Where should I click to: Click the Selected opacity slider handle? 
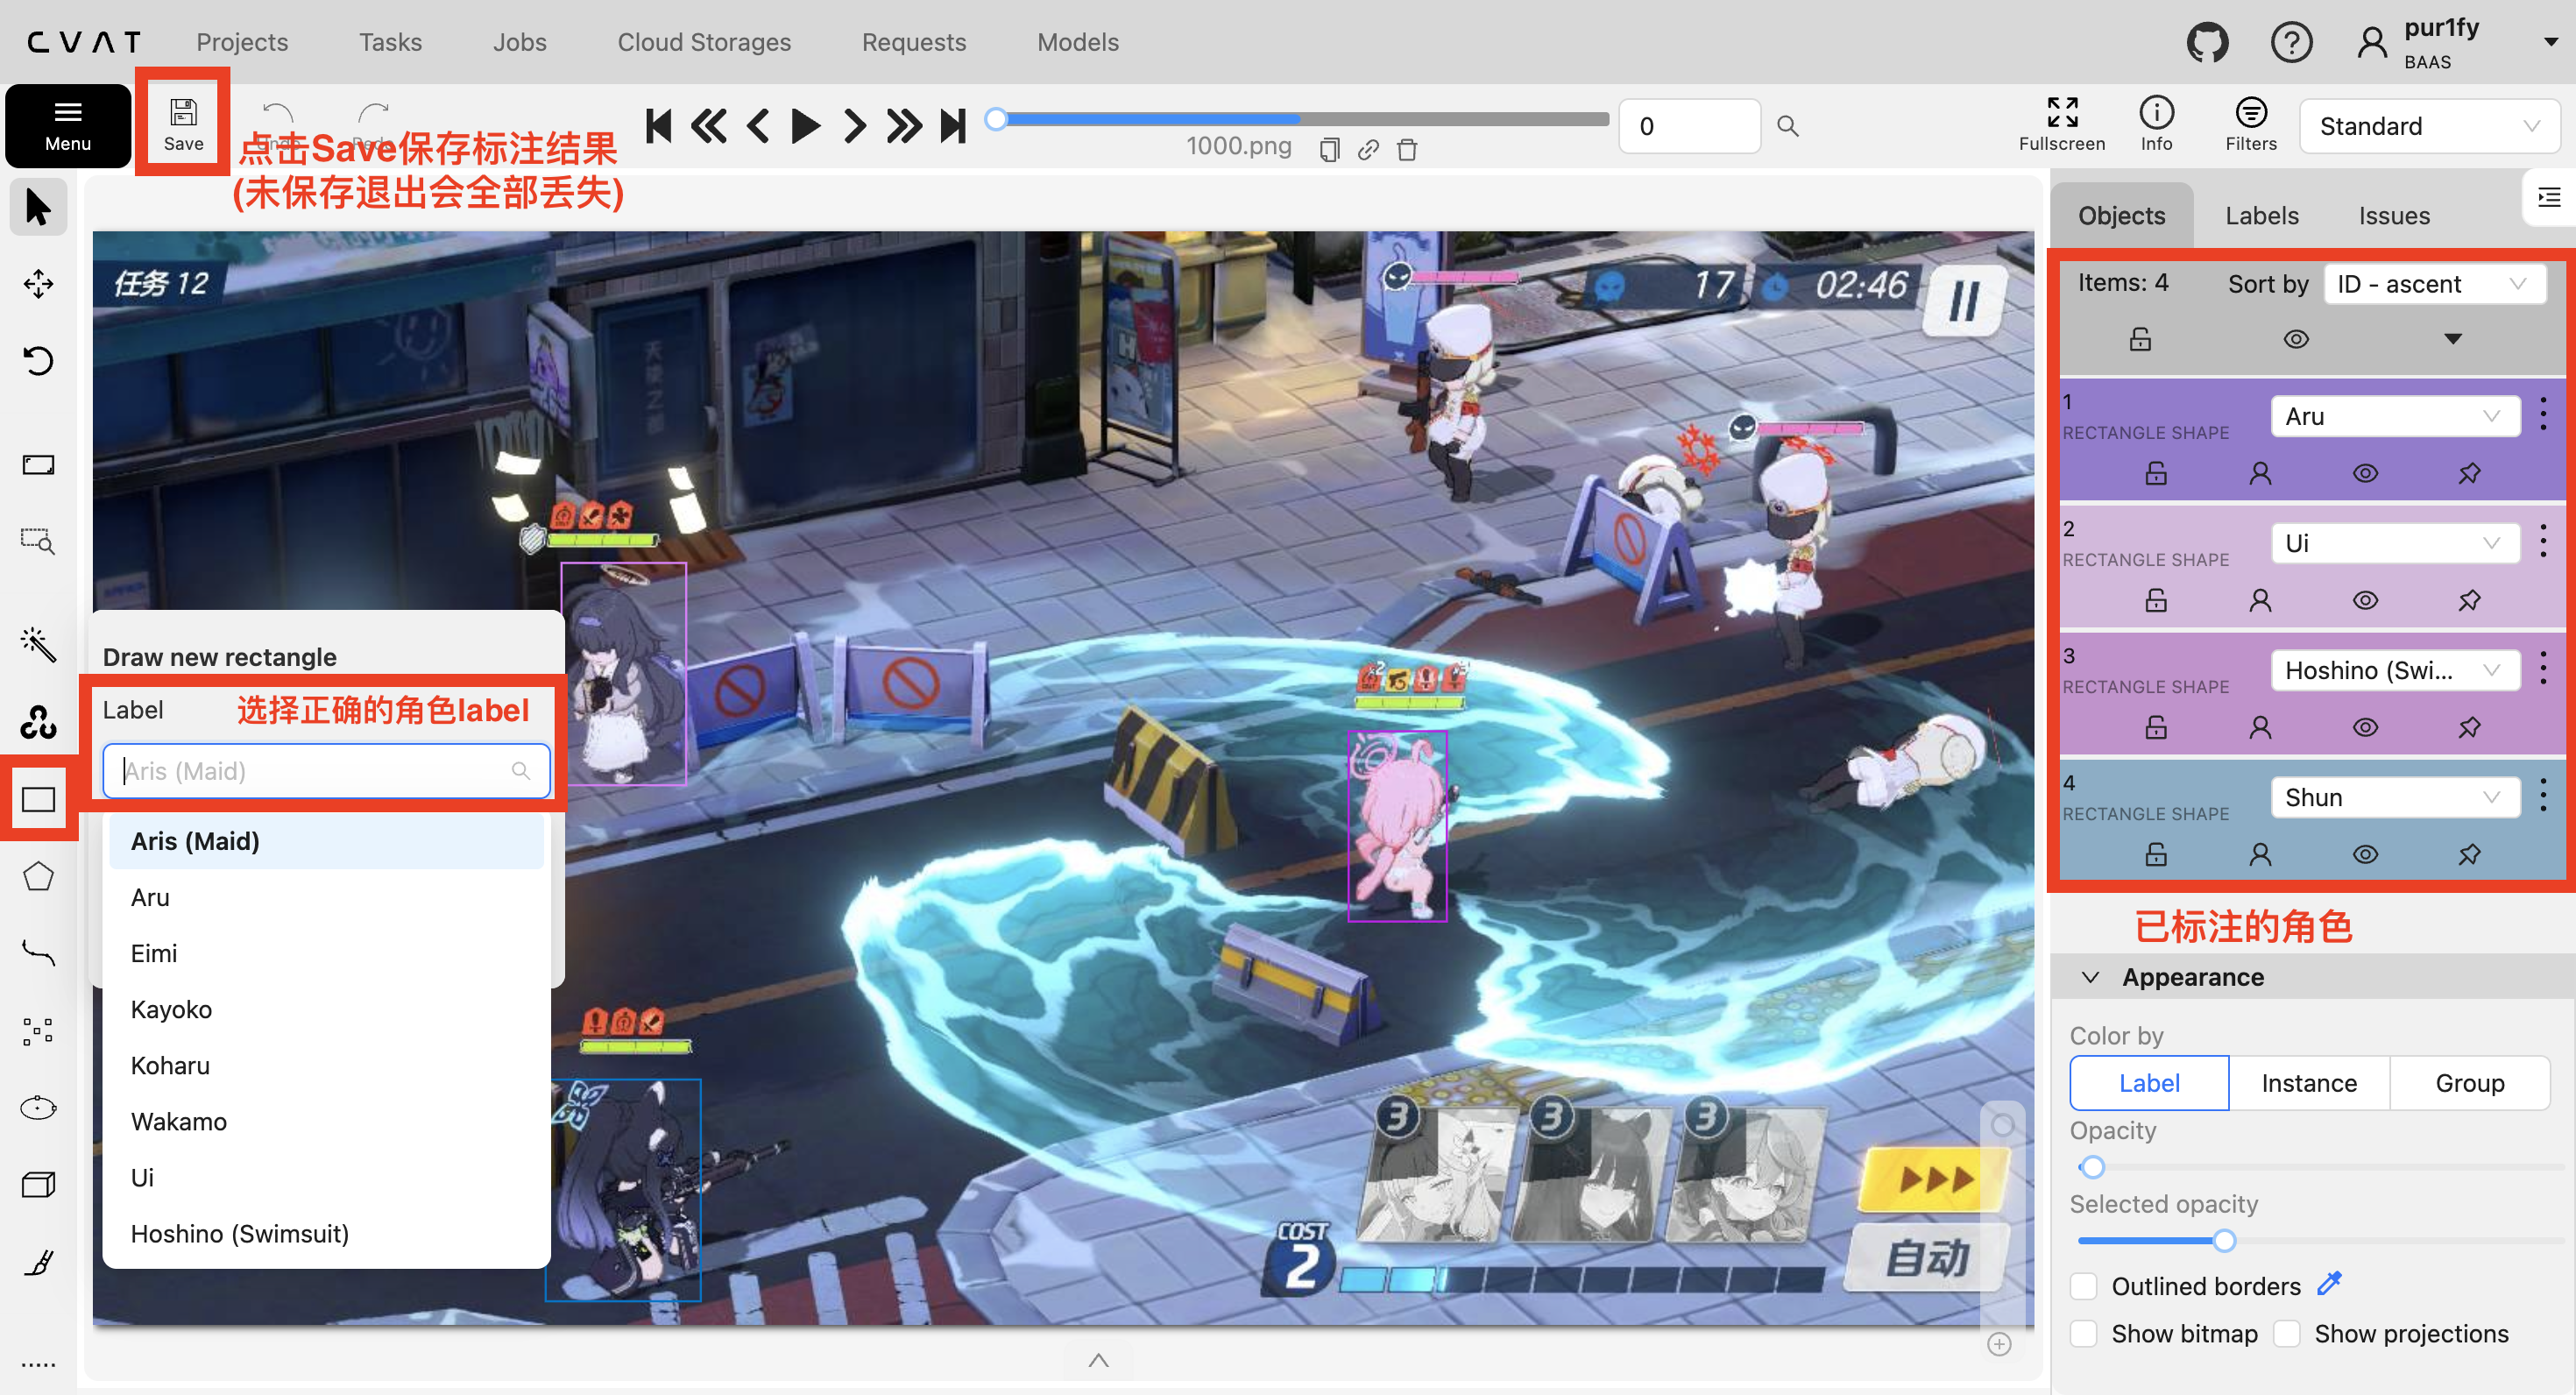(2223, 1241)
